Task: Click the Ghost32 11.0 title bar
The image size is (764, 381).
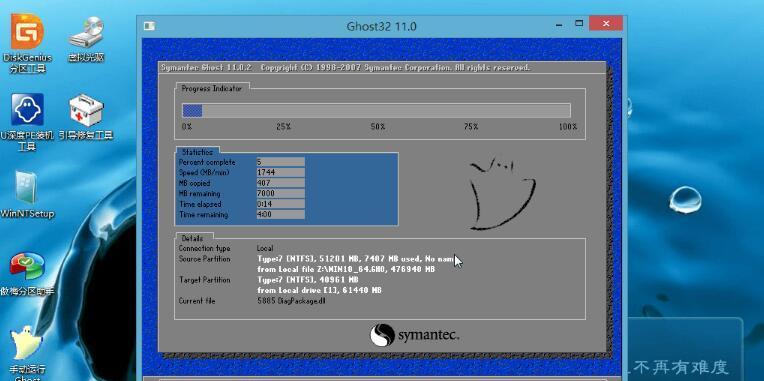Action: click(381, 26)
